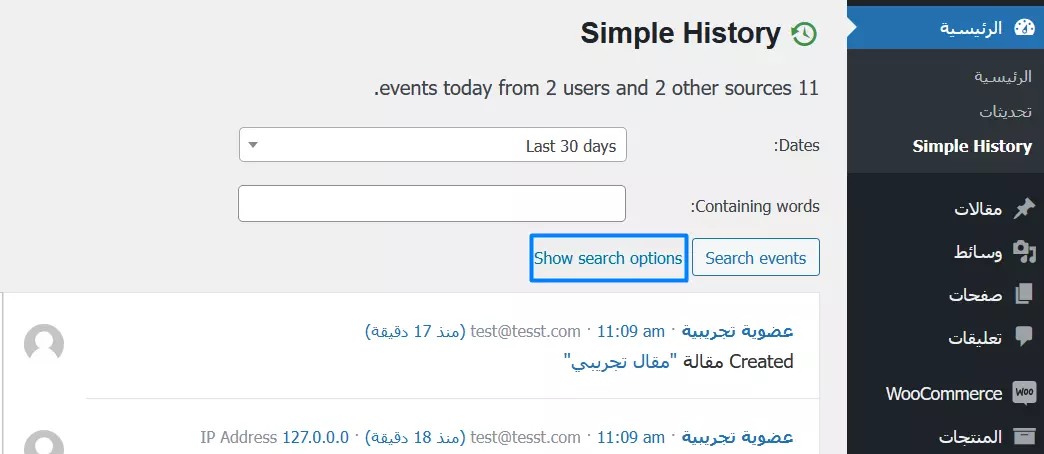Open Simple History submenu item
This screenshot has height=454, width=1044.
pos(972,146)
